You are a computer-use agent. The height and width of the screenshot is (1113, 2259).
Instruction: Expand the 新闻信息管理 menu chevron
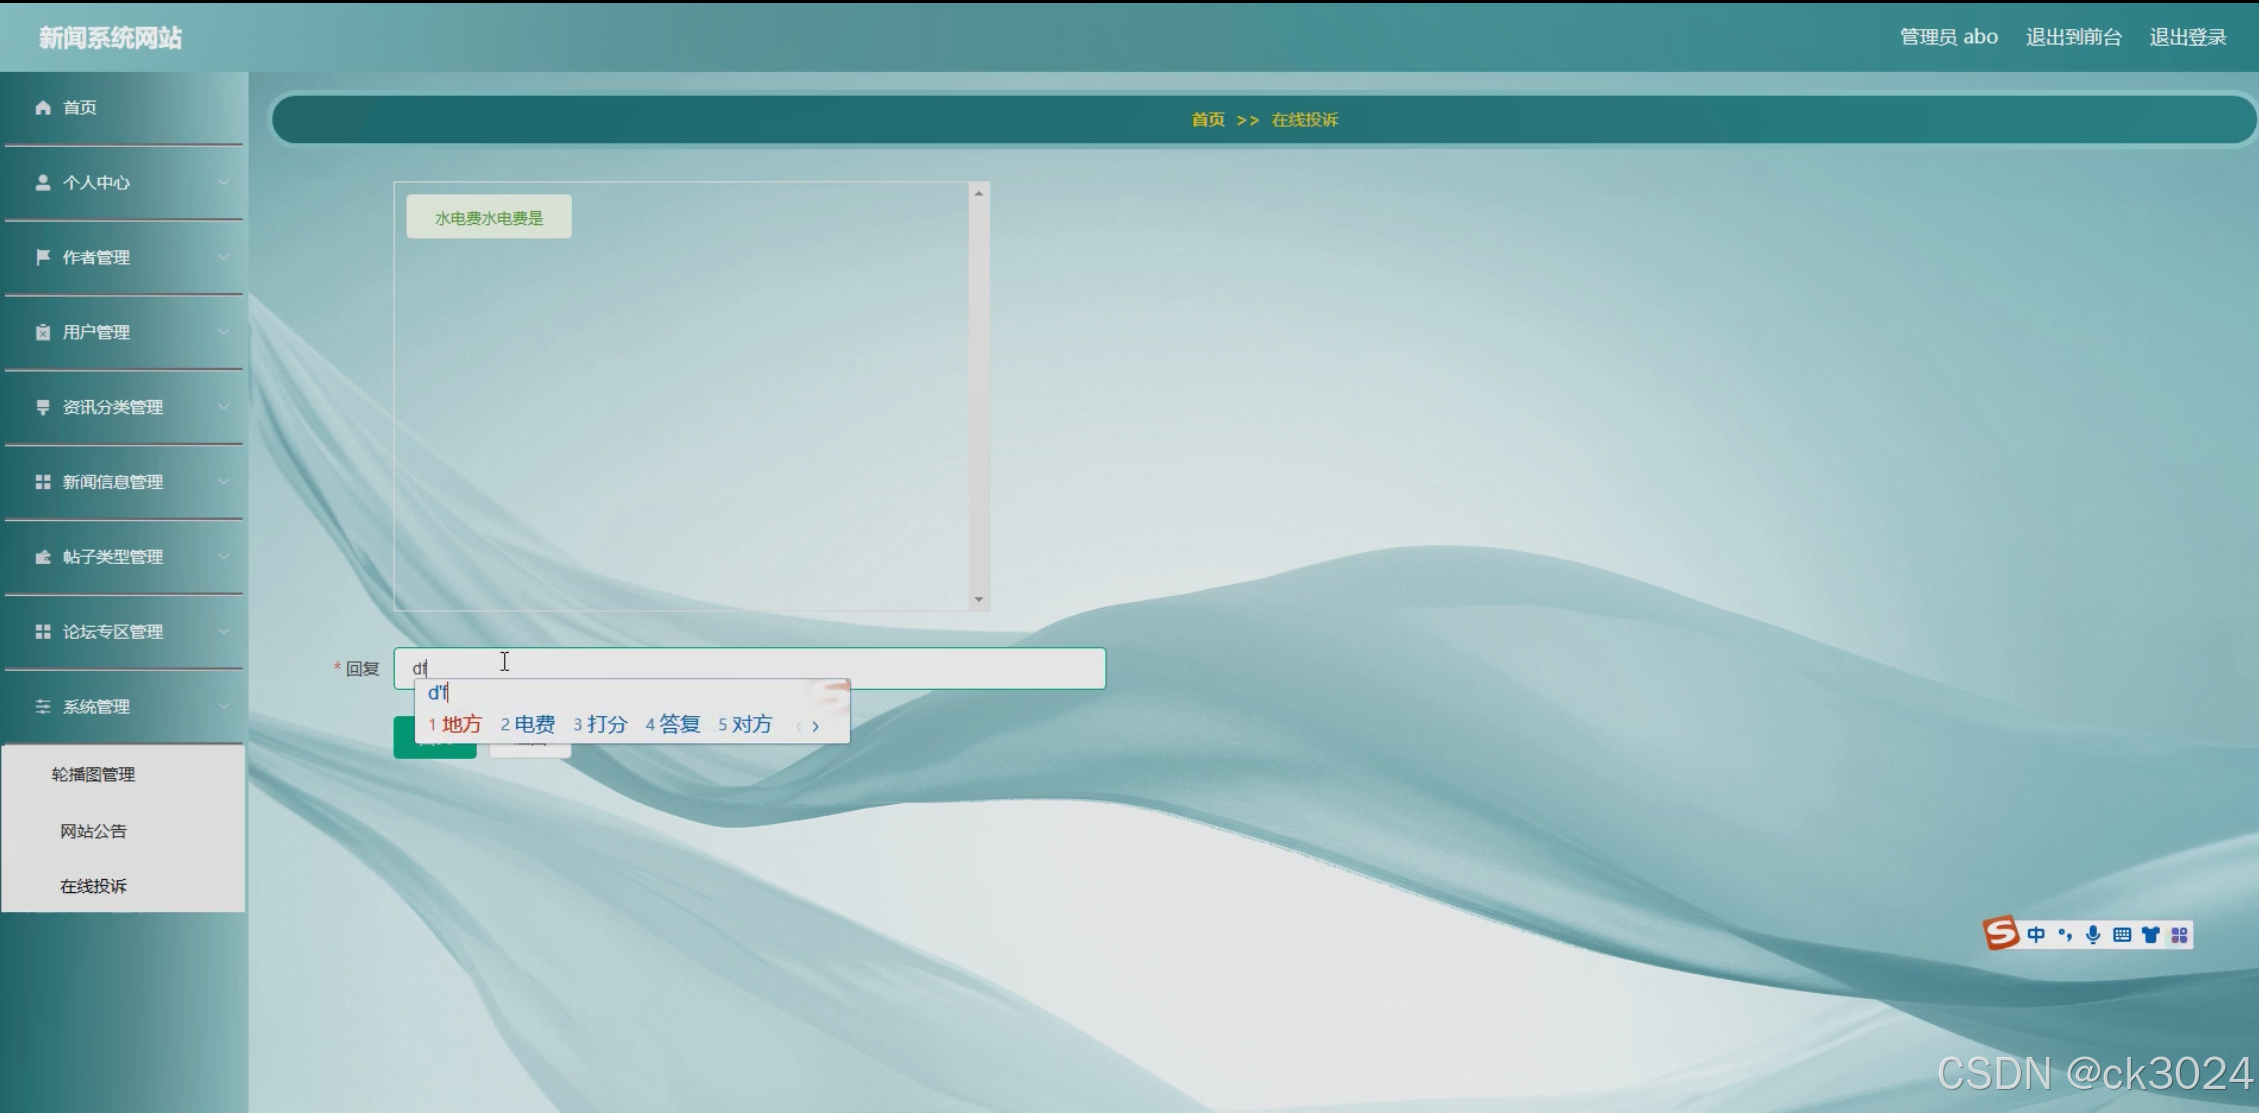click(x=224, y=482)
